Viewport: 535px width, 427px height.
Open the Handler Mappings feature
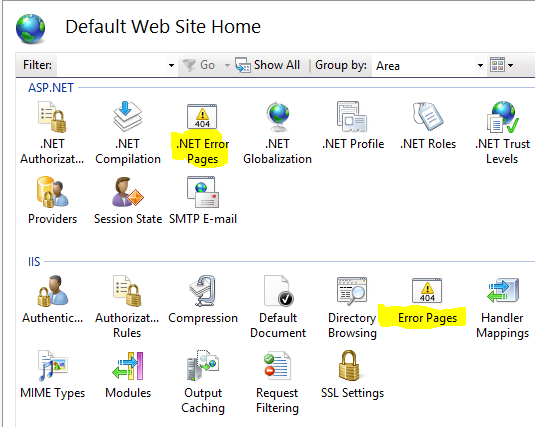point(502,308)
